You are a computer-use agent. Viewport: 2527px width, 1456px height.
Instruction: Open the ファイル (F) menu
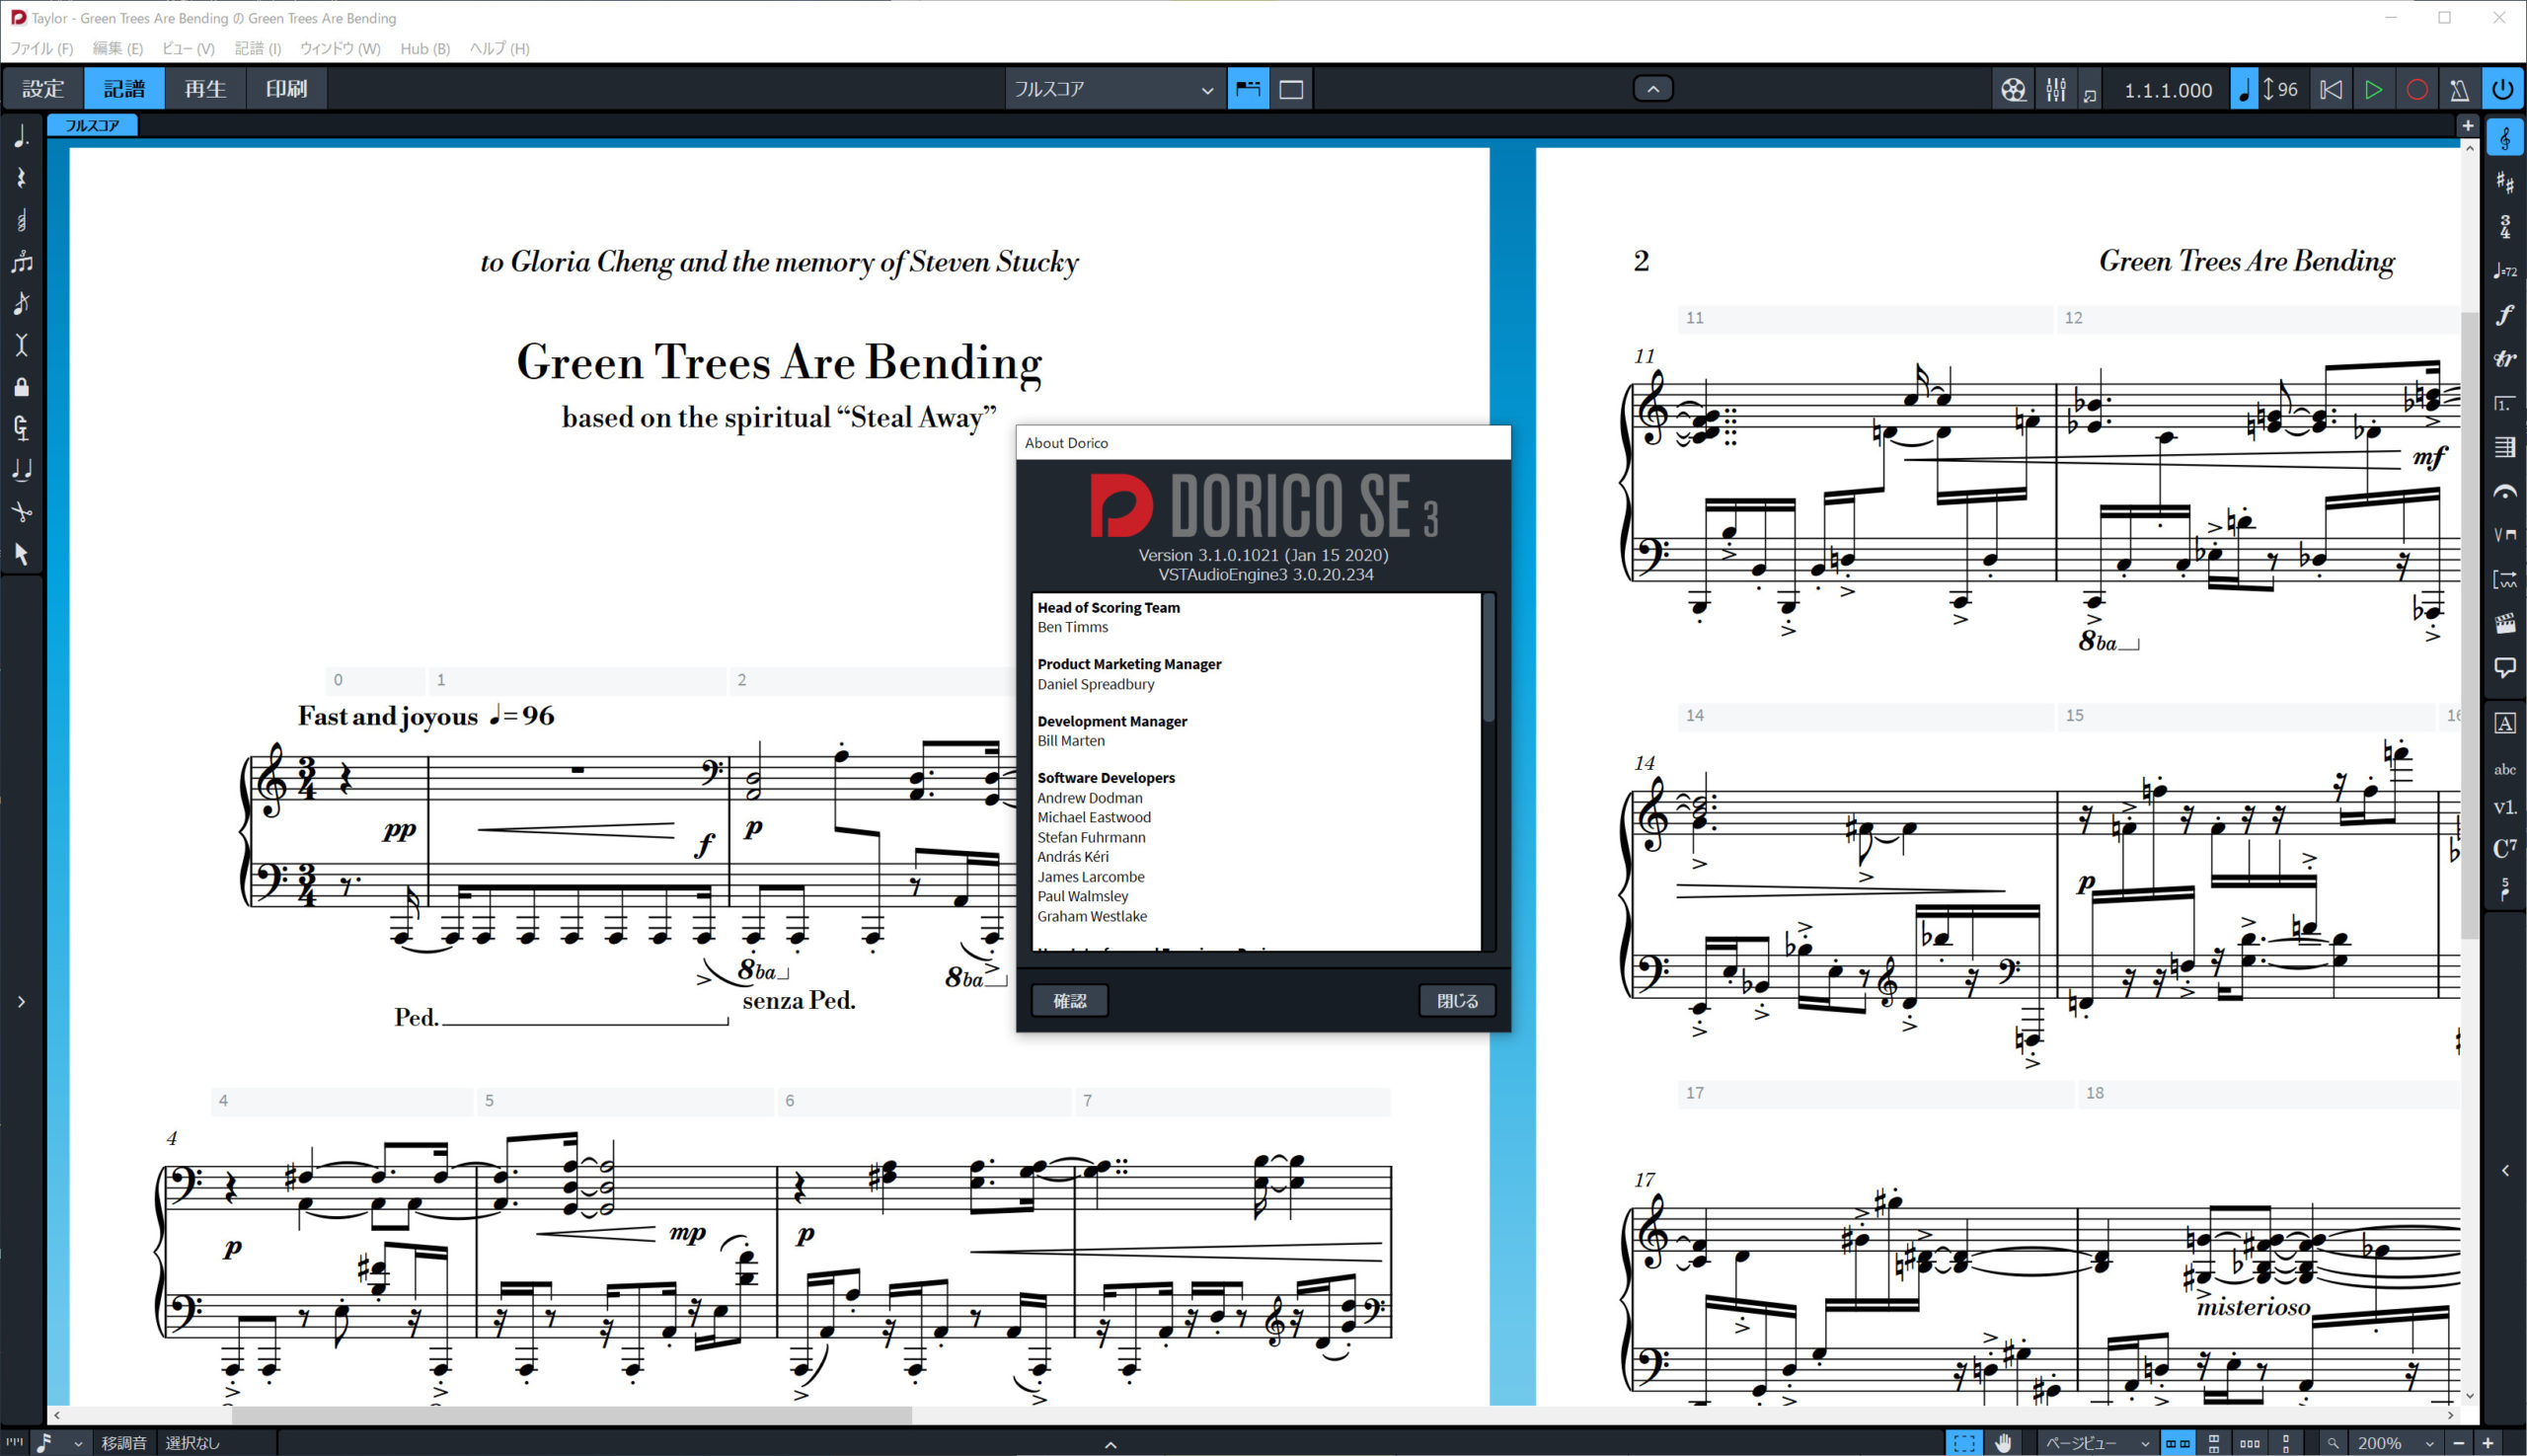41,48
